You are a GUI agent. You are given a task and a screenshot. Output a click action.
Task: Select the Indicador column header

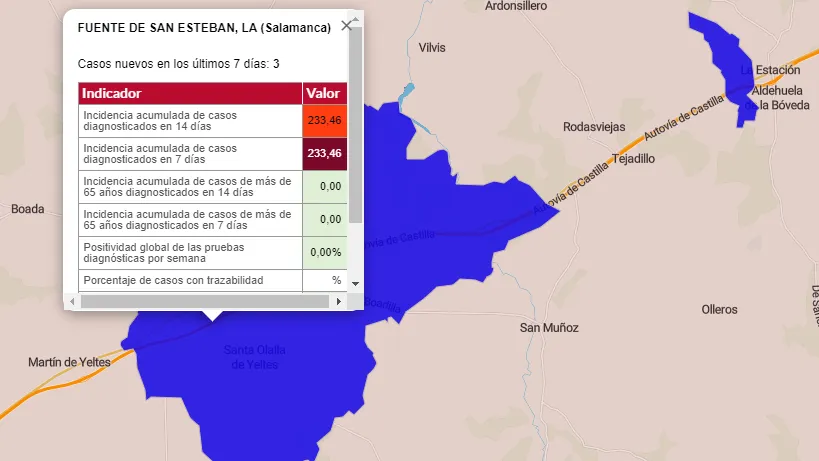tap(190, 93)
